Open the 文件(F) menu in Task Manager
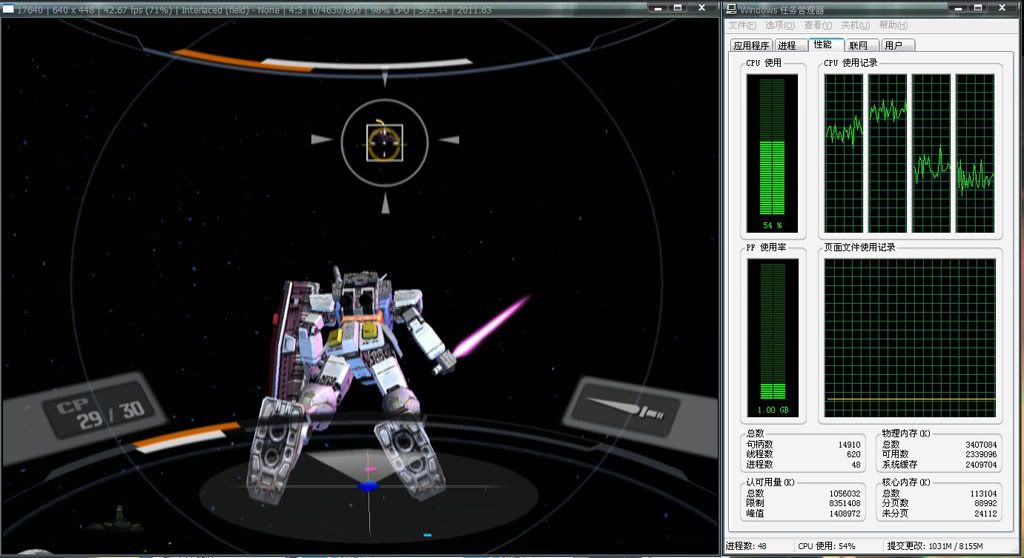Image resolution: width=1024 pixels, height=558 pixels. [742, 25]
